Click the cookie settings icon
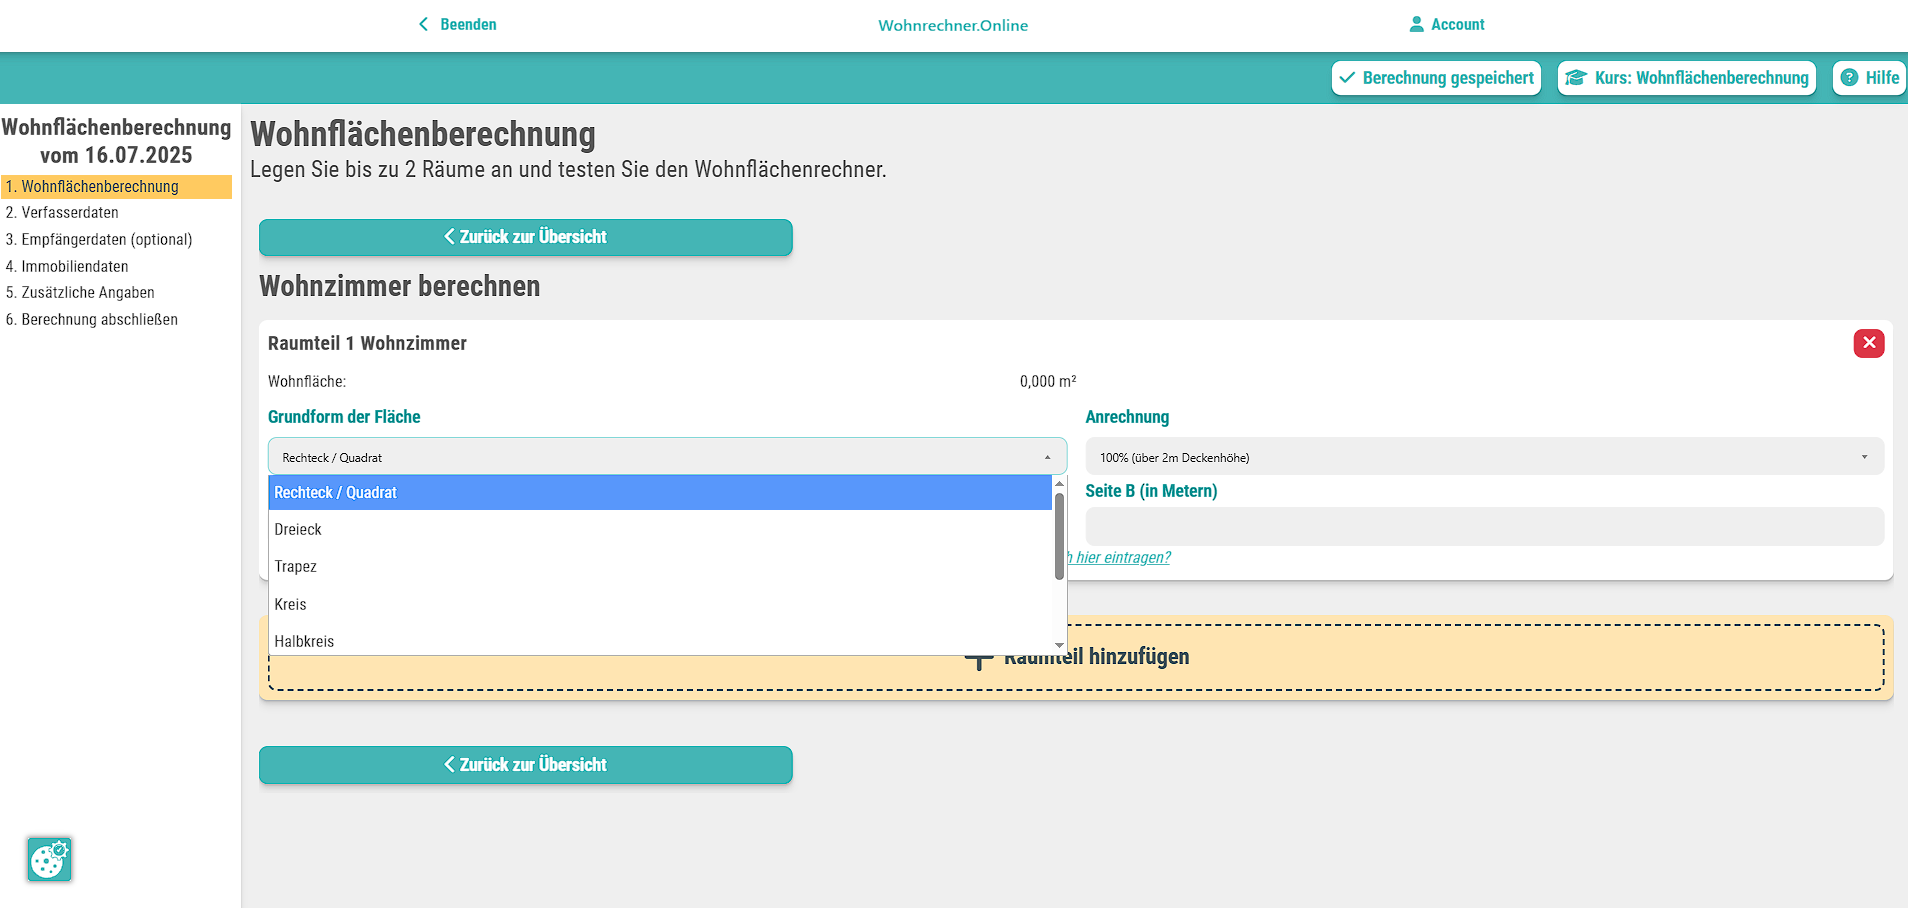Screen dimensions: 1908x908 click(49, 859)
